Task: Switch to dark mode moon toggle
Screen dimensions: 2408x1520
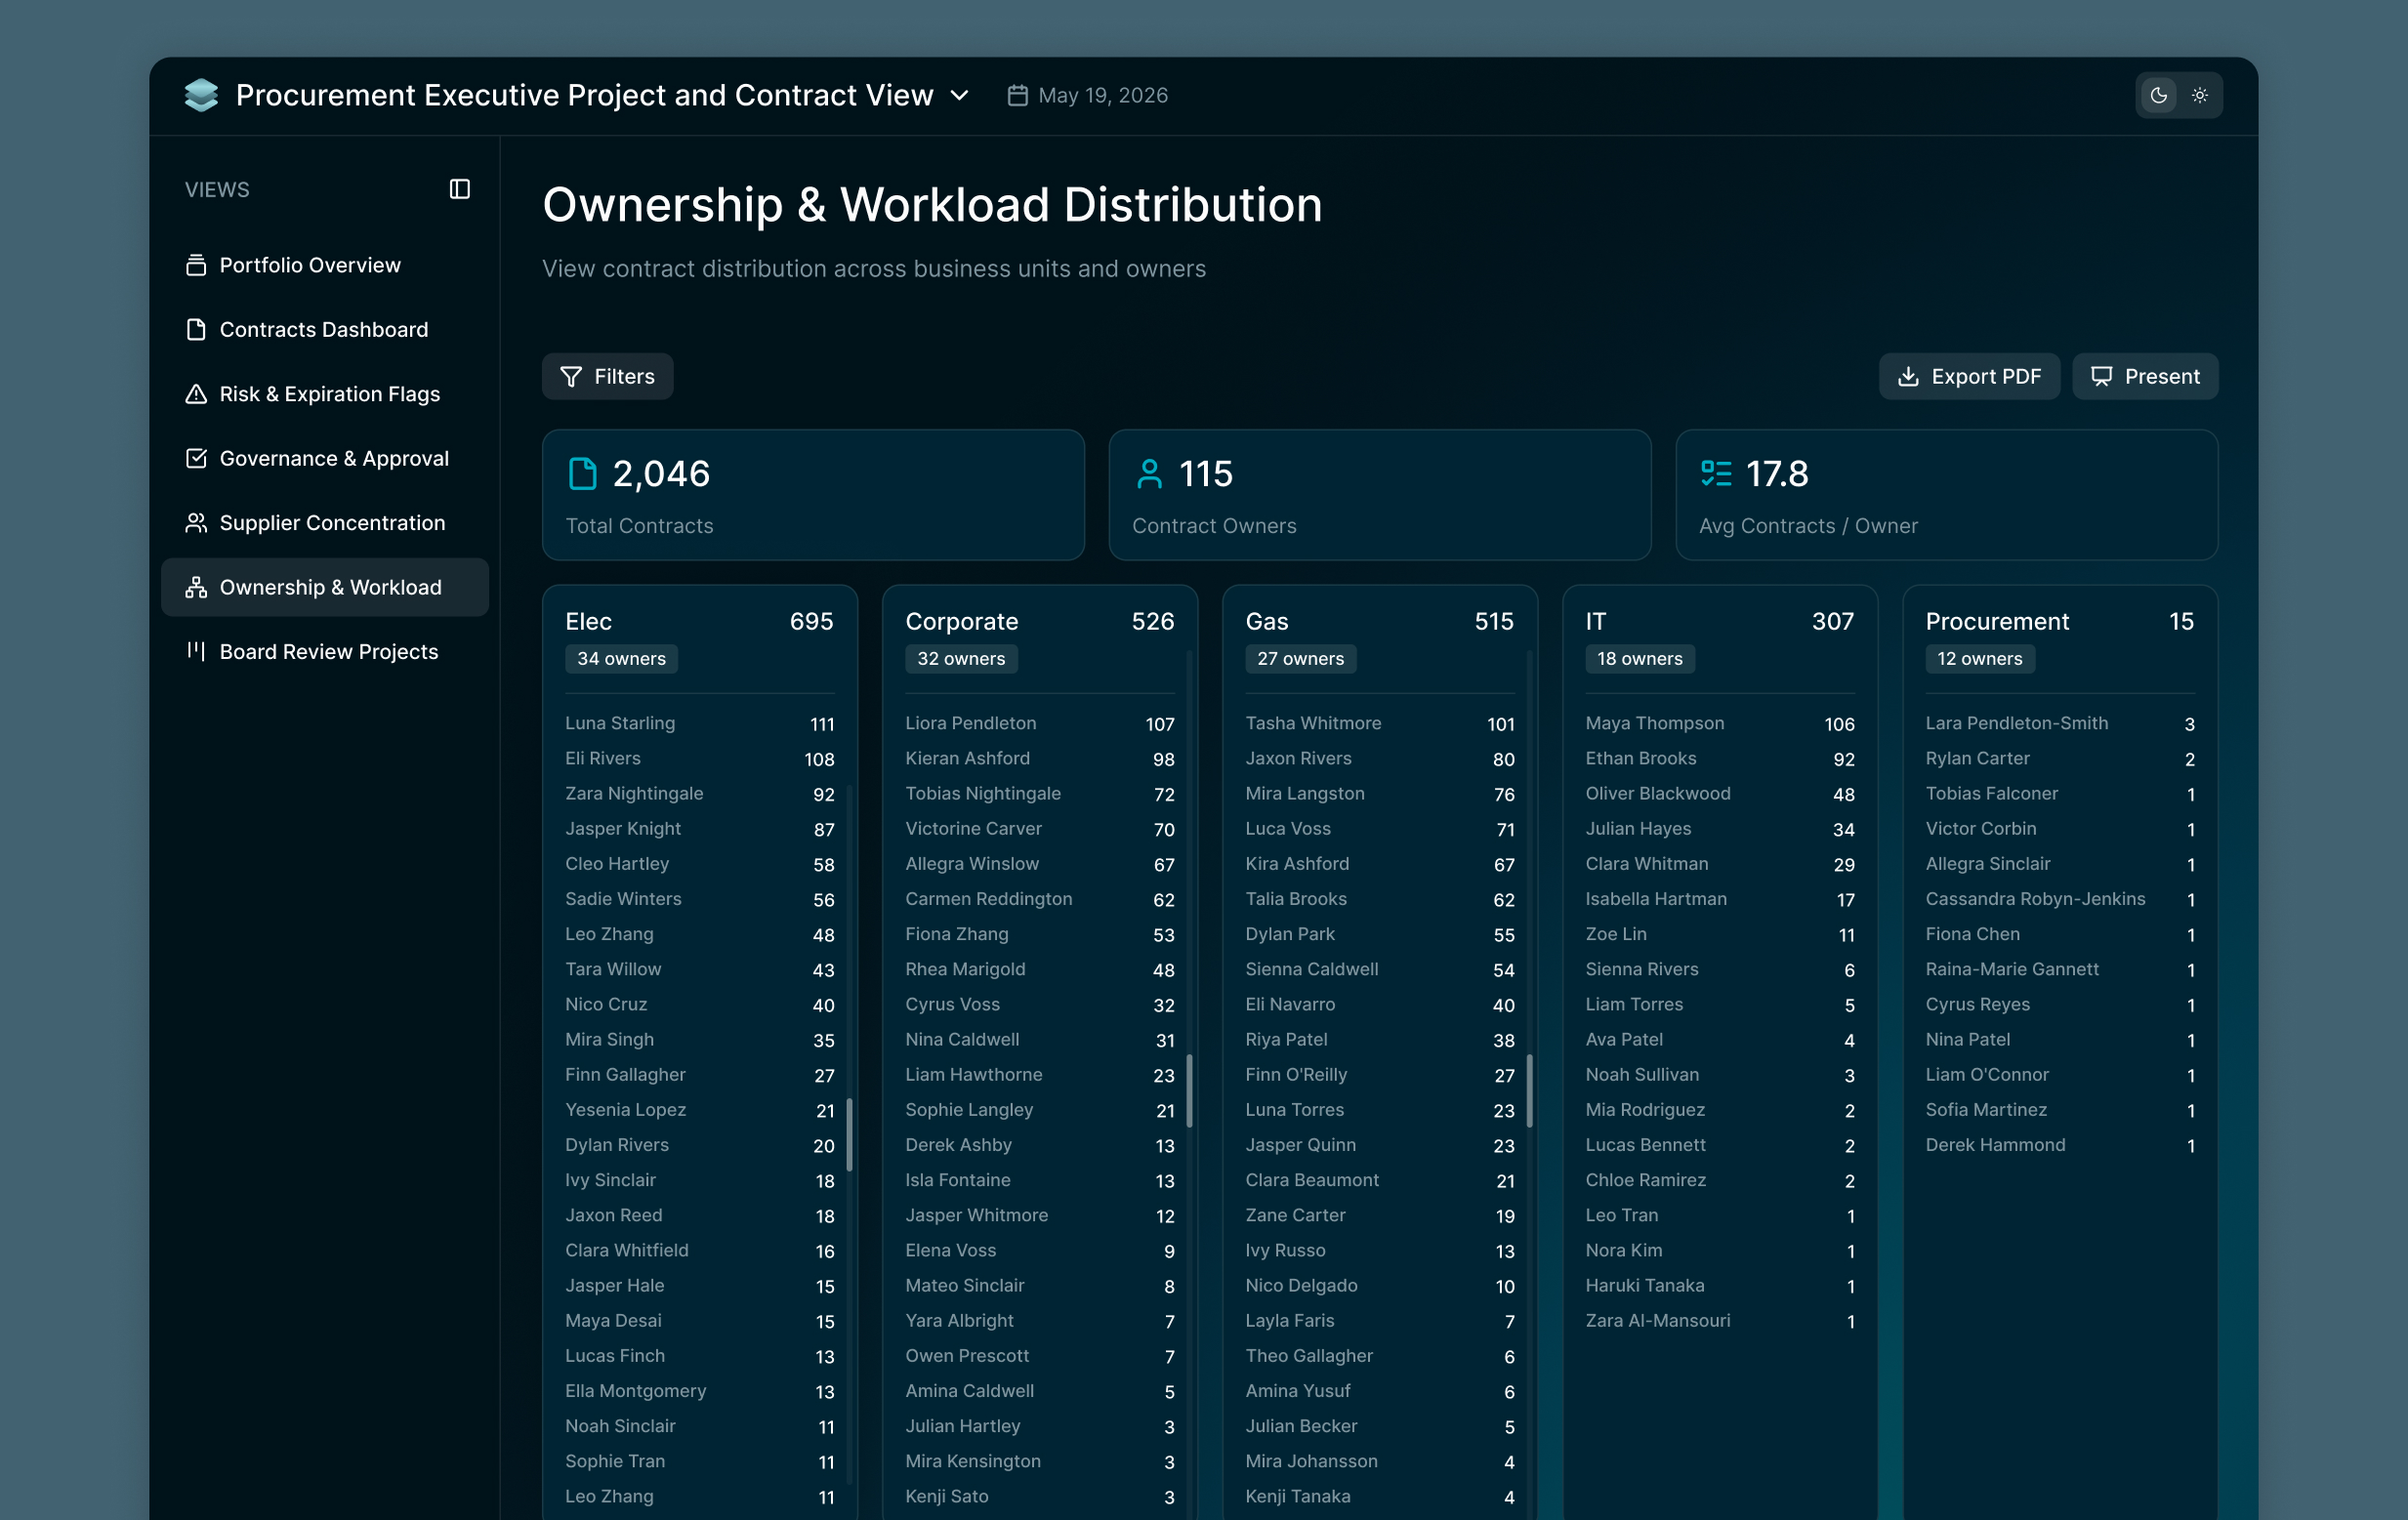Action: pyautogui.click(x=2158, y=95)
